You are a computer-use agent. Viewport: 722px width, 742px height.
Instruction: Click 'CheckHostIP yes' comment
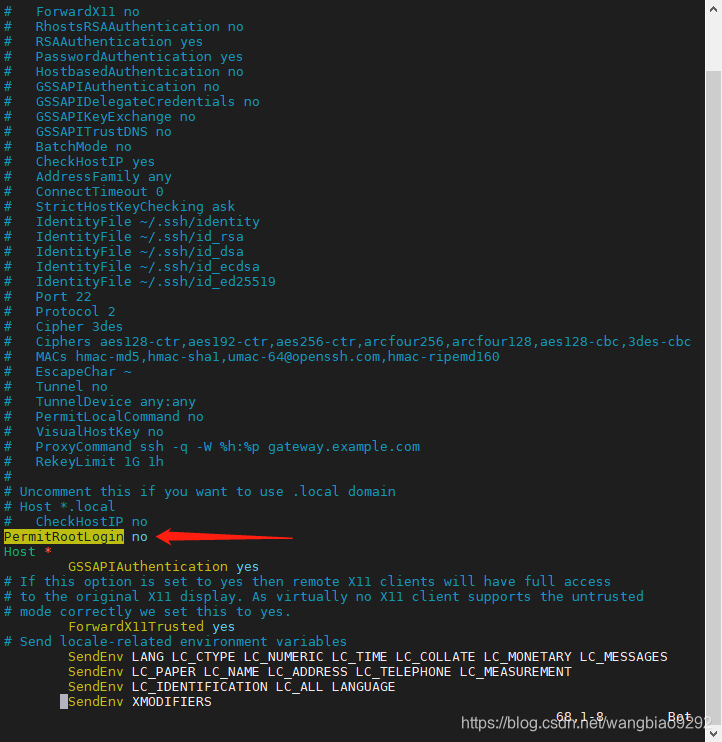click(x=79, y=161)
